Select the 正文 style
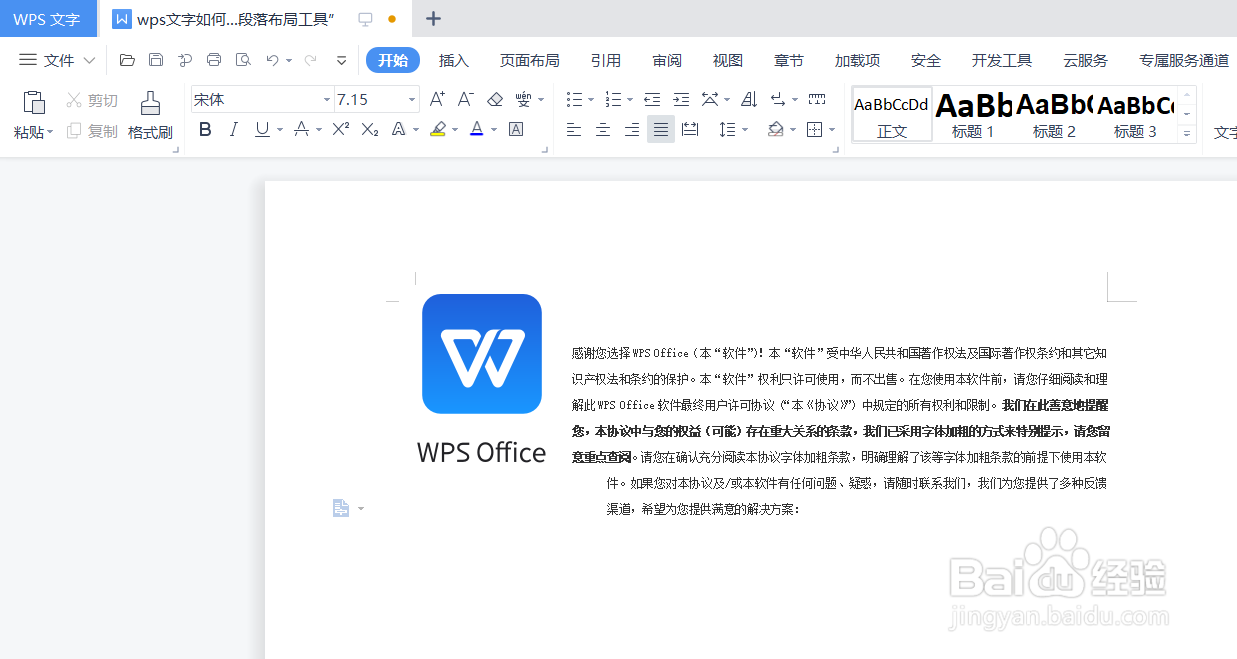Image resolution: width=1237 pixels, height=659 pixels. (x=892, y=114)
